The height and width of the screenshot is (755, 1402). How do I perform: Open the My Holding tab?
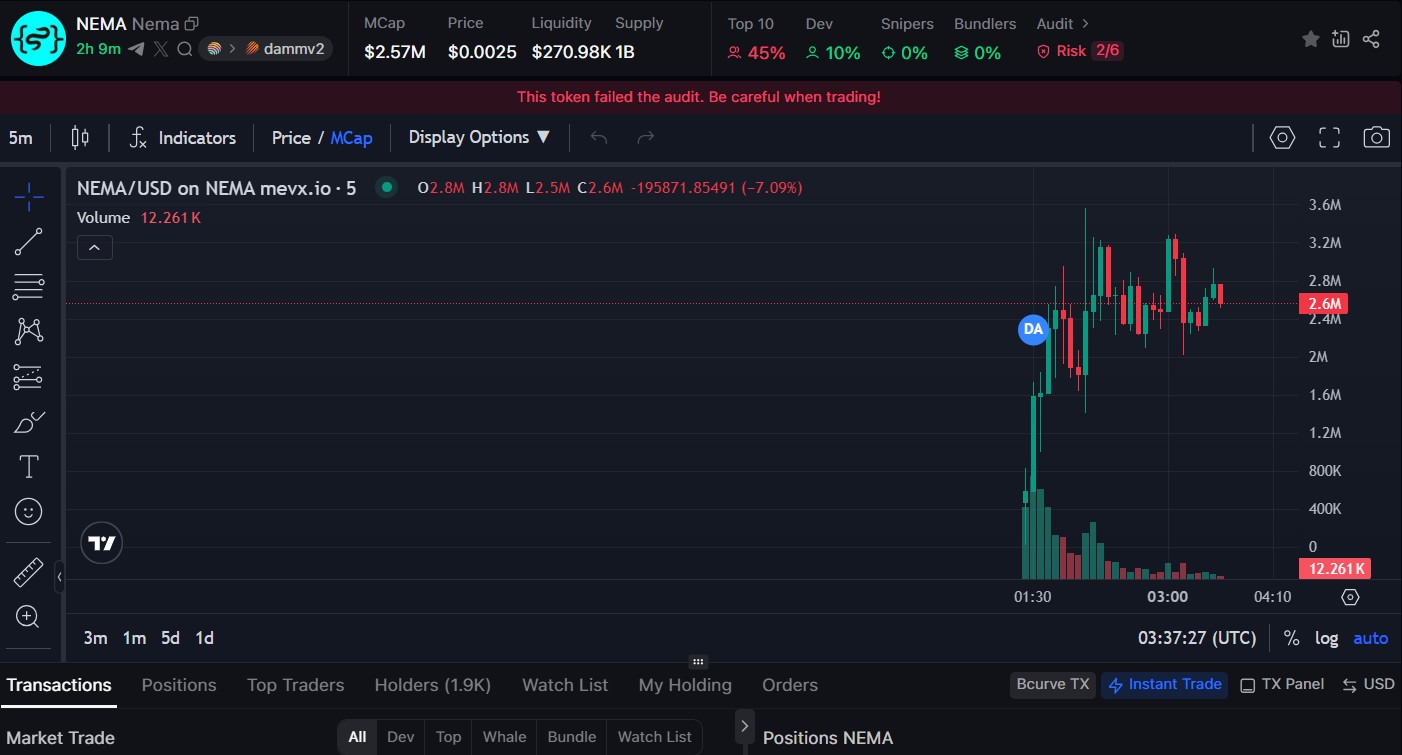tap(685, 685)
